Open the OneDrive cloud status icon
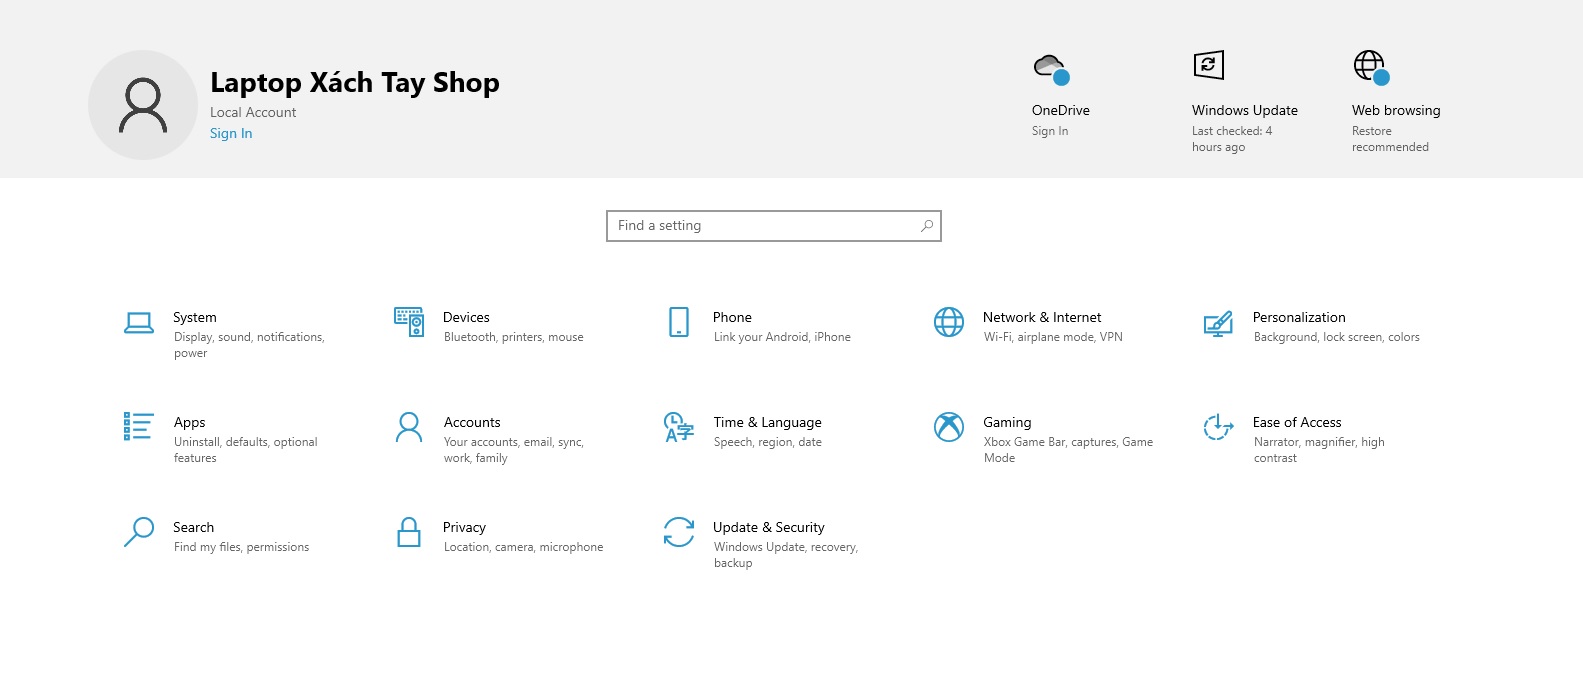 tap(1051, 69)
